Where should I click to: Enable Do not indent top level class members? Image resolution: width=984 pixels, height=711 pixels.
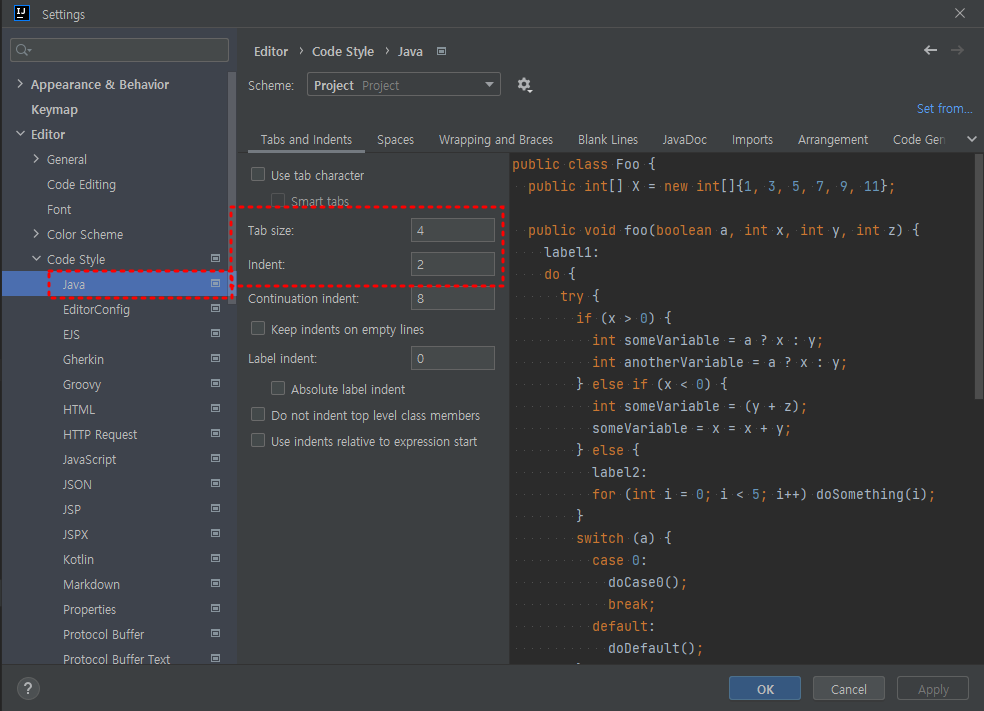[x=258, y=415]
